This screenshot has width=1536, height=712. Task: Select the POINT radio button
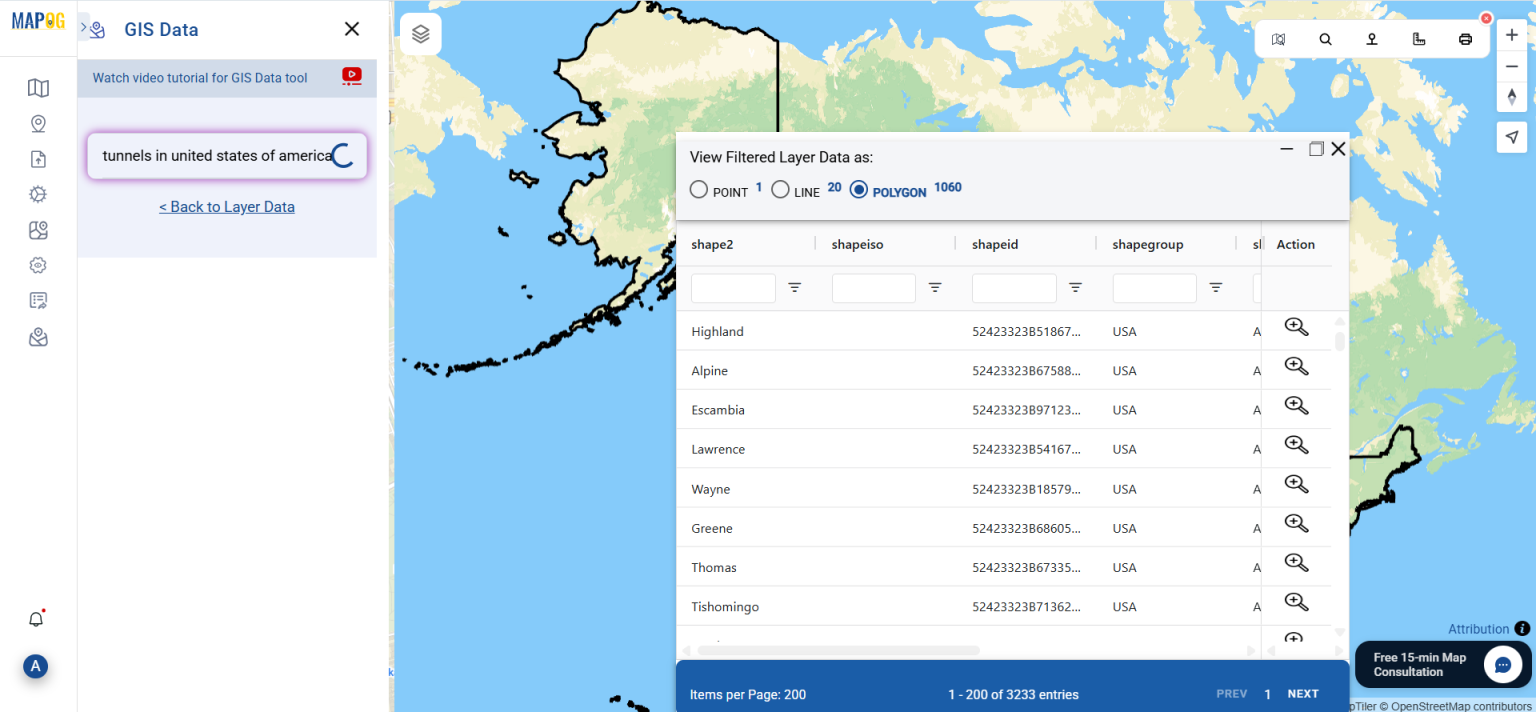click(698, 189)
